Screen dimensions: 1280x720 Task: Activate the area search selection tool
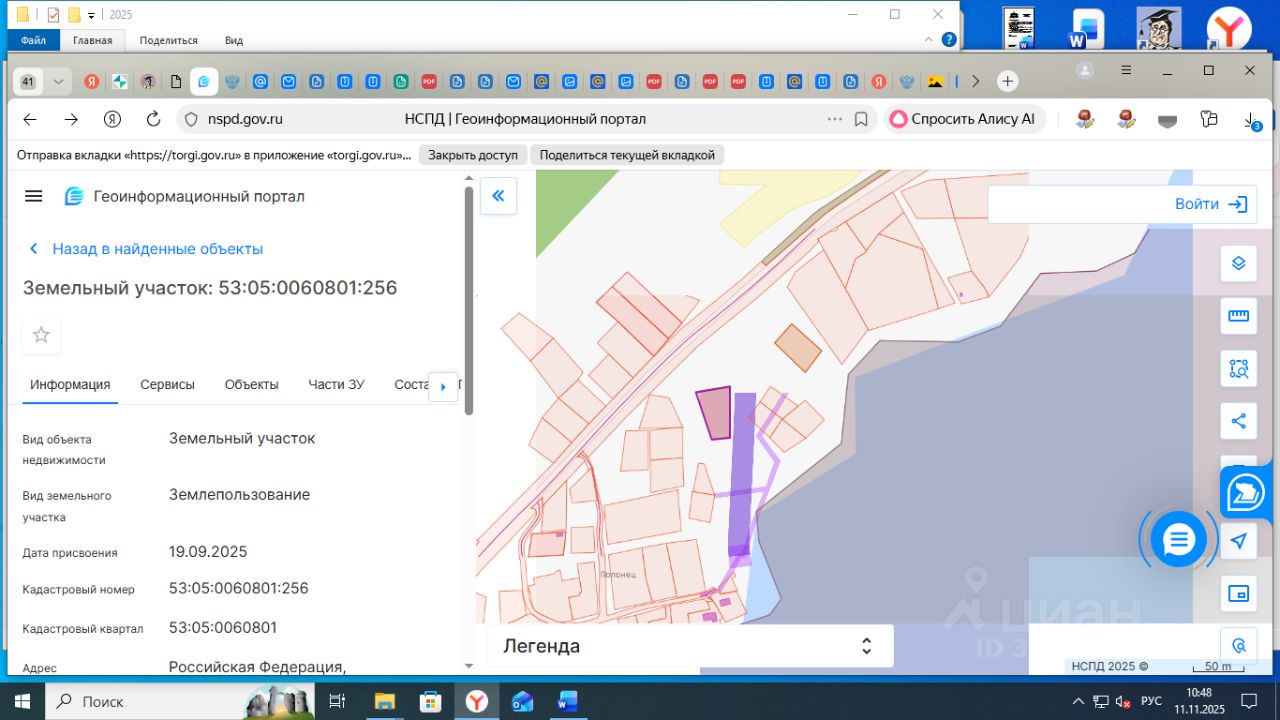1238,369
